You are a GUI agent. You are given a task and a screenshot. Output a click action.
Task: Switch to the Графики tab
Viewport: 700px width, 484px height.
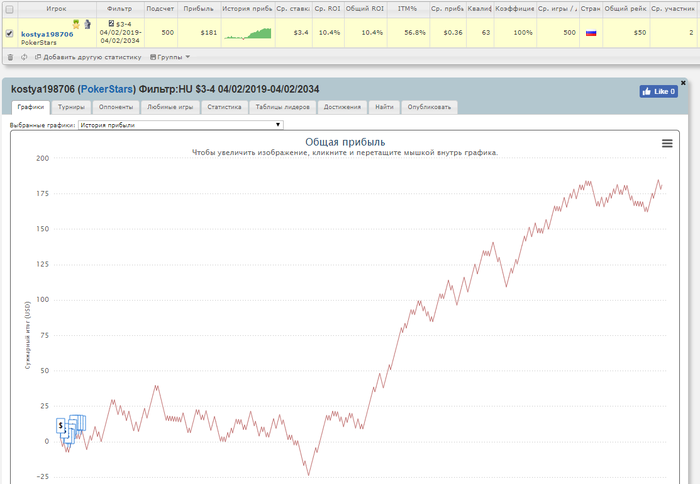pos(31,107)
